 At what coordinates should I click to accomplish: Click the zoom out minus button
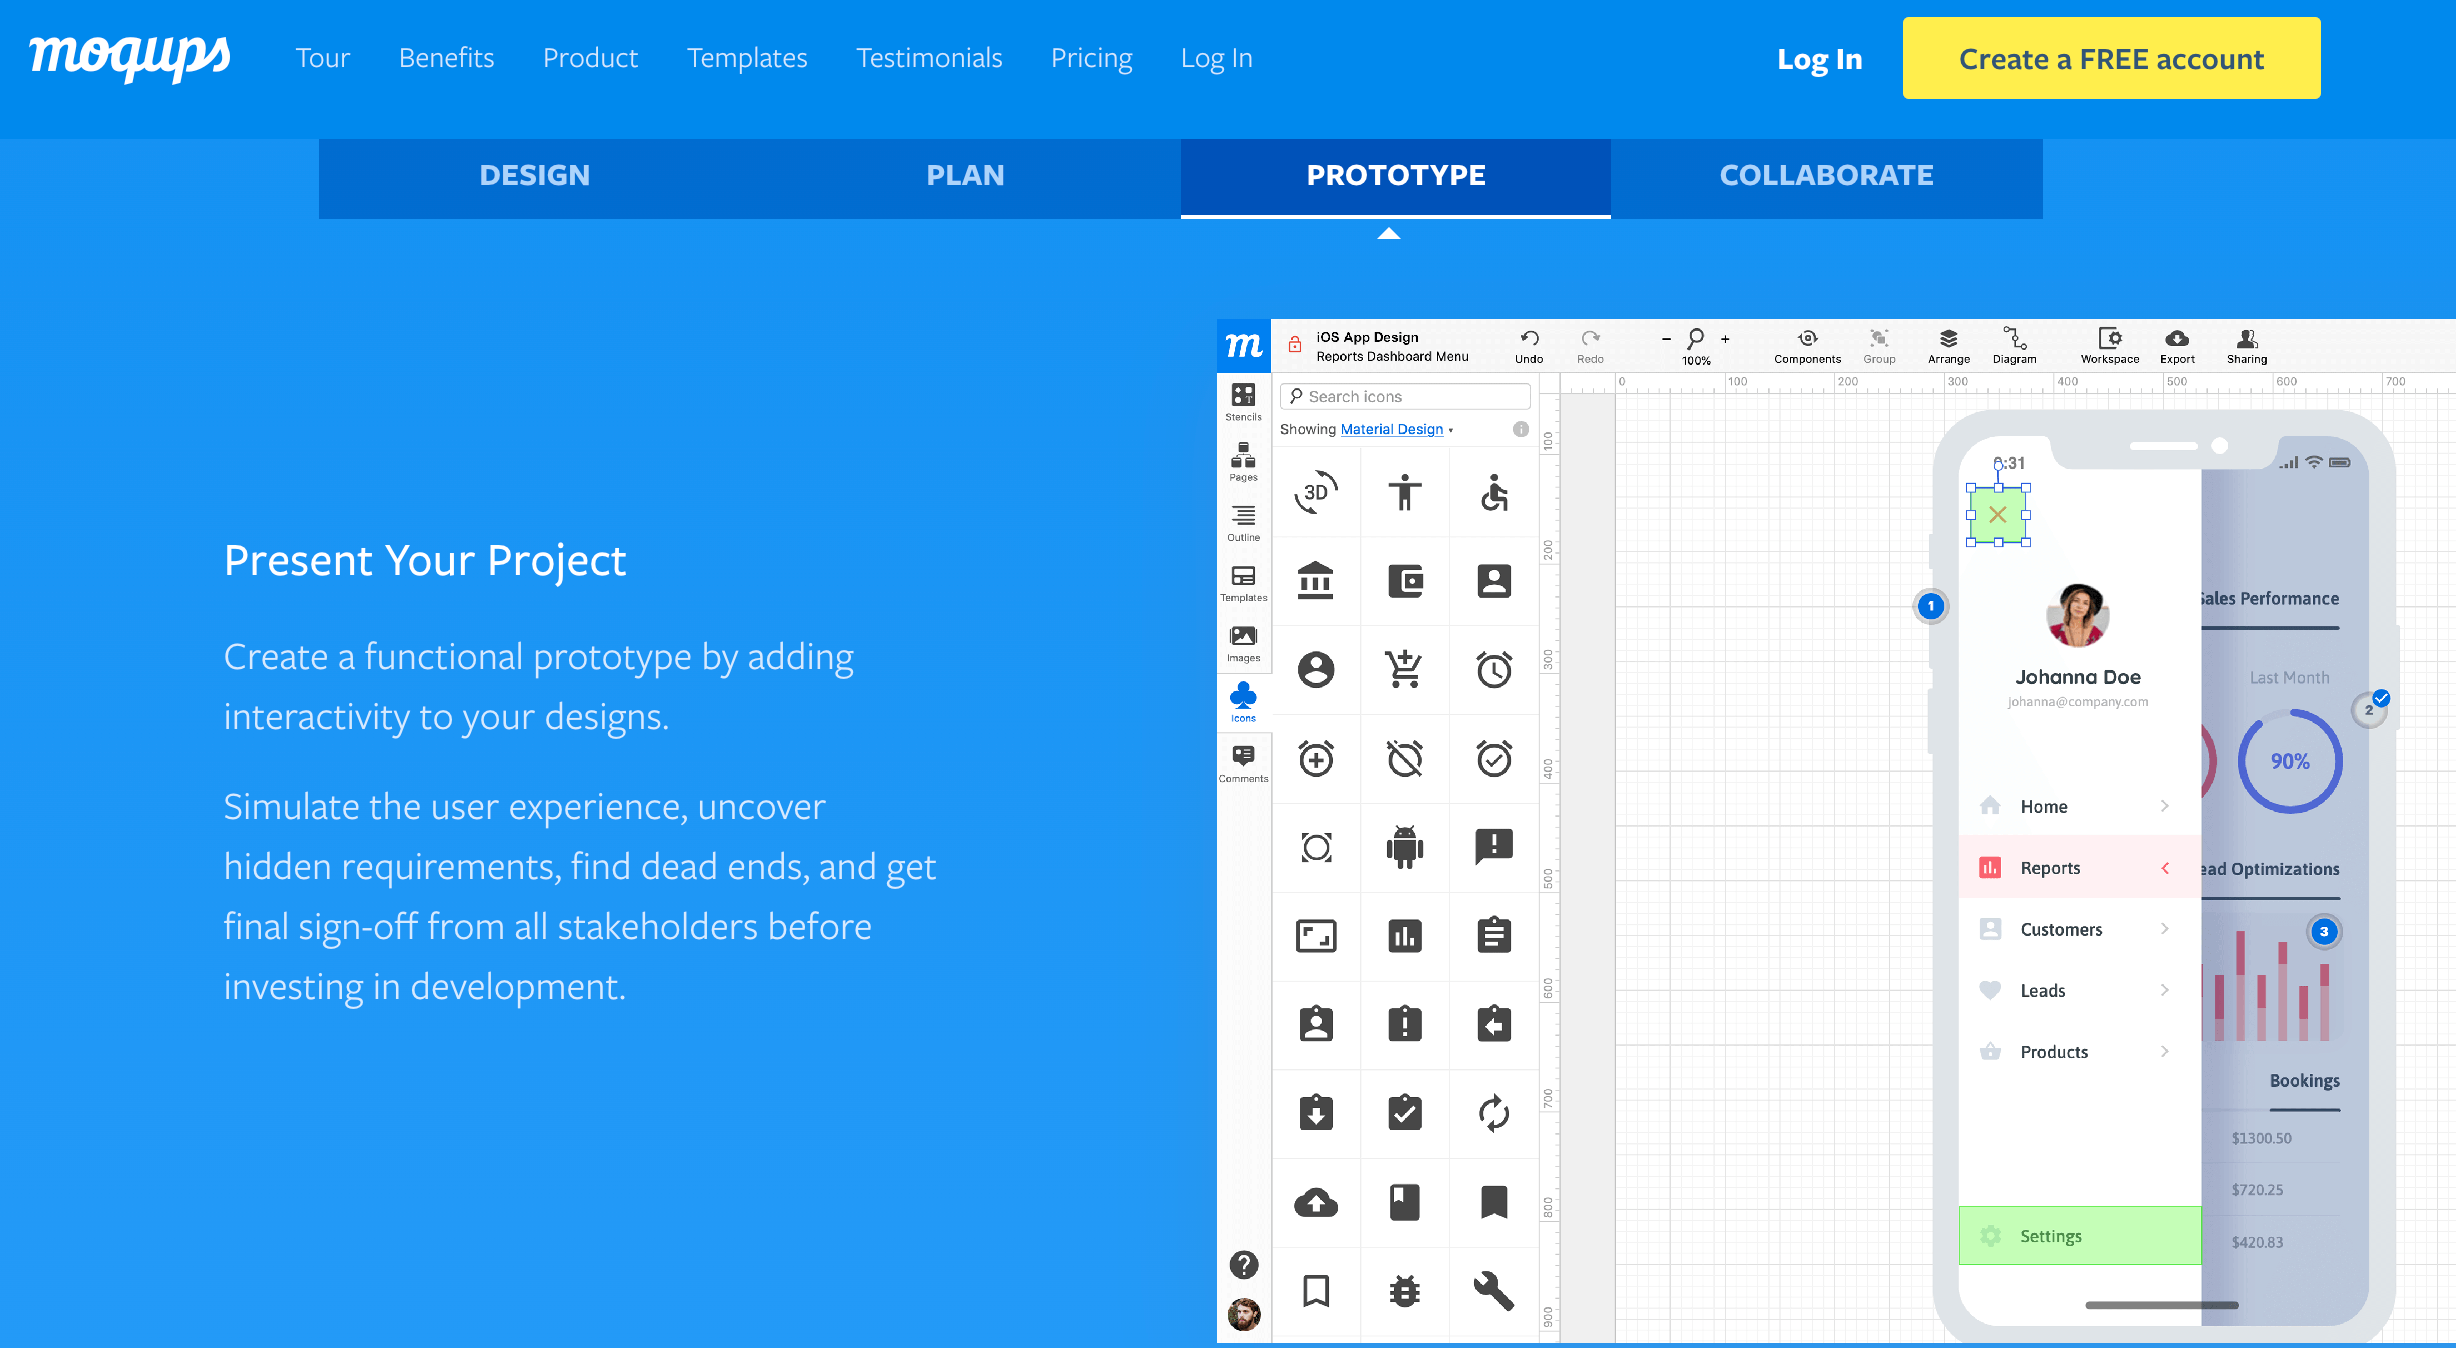(x=1666, y=339)
